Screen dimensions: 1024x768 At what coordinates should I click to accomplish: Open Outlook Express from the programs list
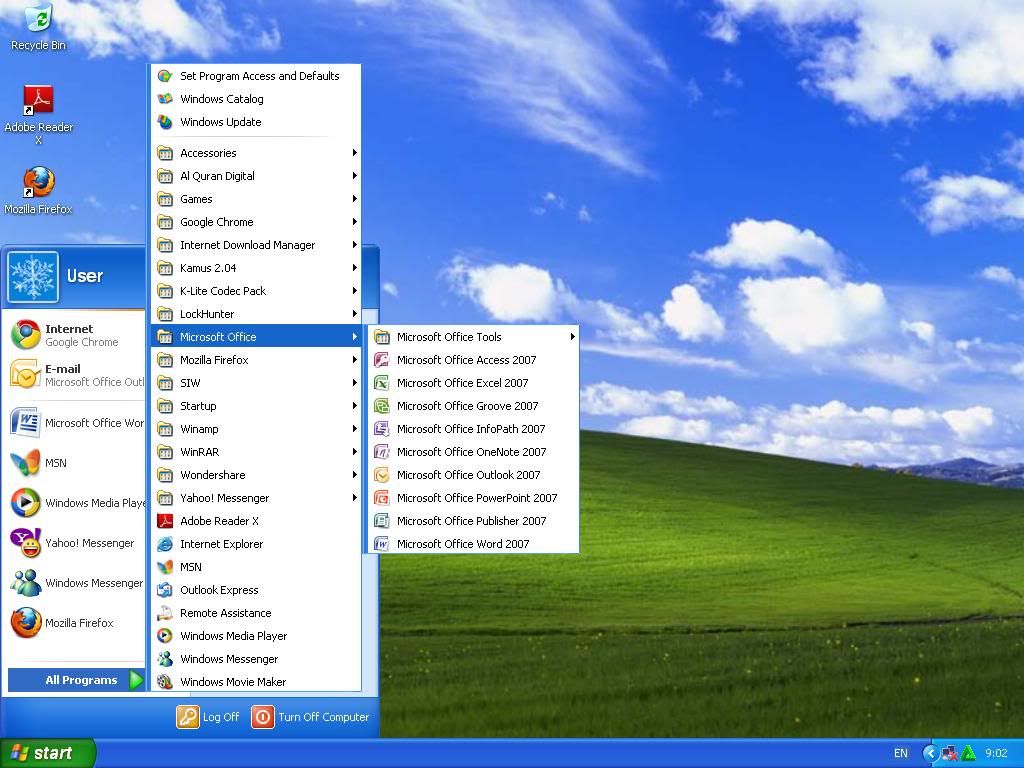[x=256, y=590]
